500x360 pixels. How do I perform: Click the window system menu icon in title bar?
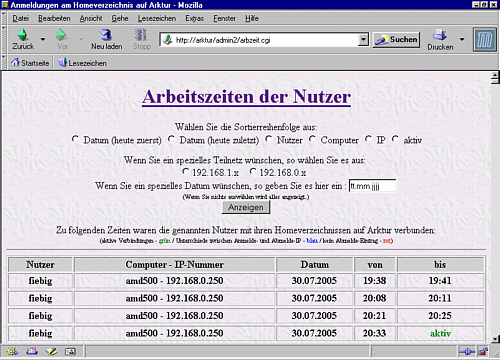click(x=5, y=4)
